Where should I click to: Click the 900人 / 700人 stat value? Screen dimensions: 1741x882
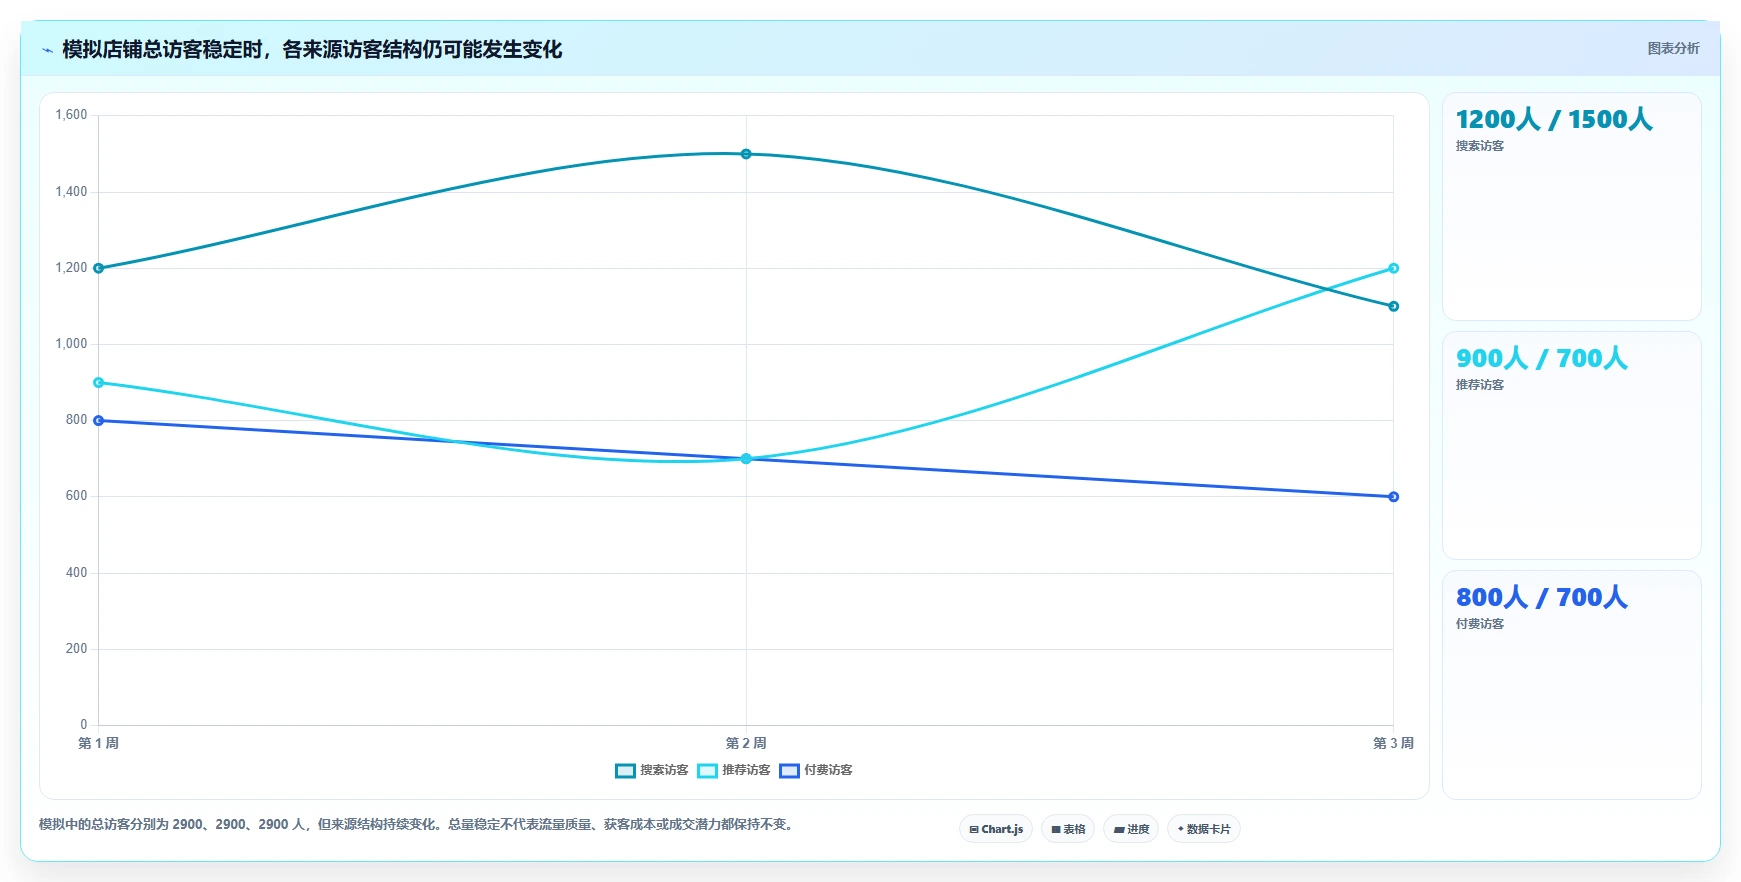1541,358
